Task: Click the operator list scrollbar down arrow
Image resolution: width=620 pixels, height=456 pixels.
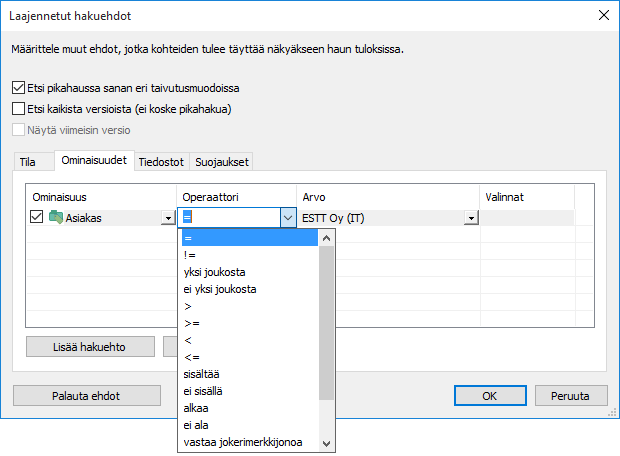Action: point(326,443)
